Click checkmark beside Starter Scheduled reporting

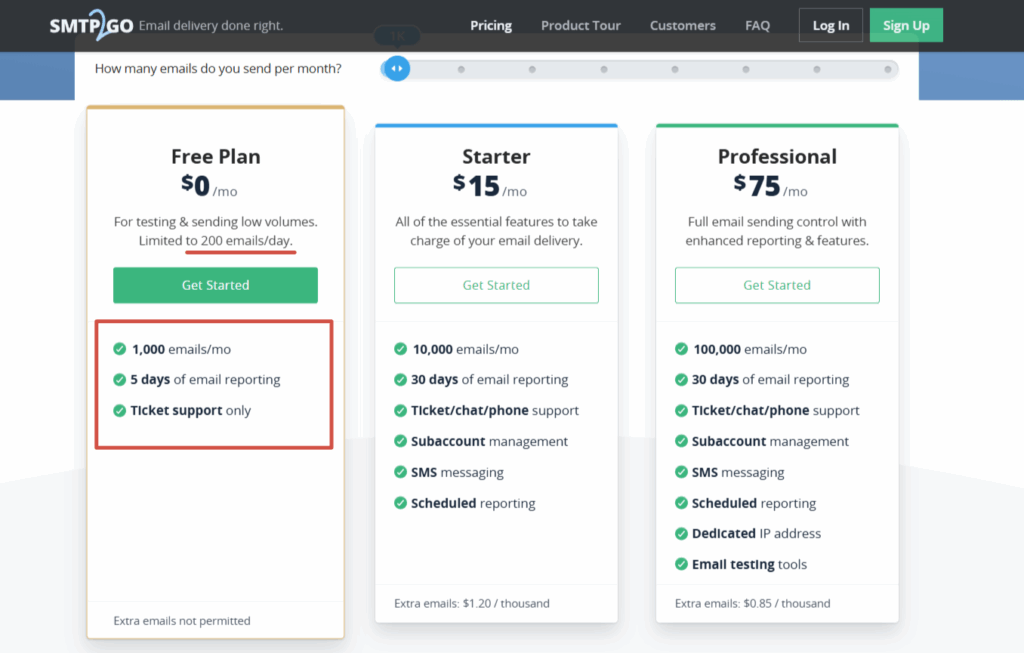[x=400, y=503]
